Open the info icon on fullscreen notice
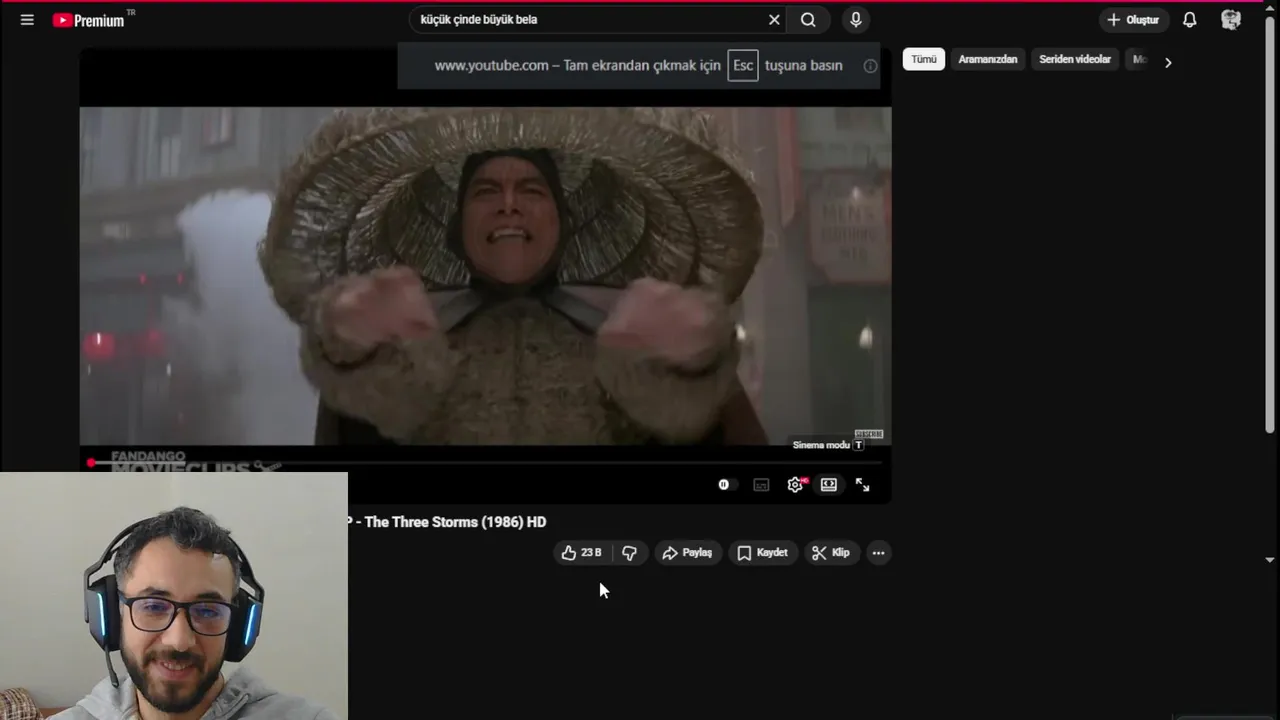Viewport: 1280px width, 720px height. pyautogui.click(x=870, y=66)
